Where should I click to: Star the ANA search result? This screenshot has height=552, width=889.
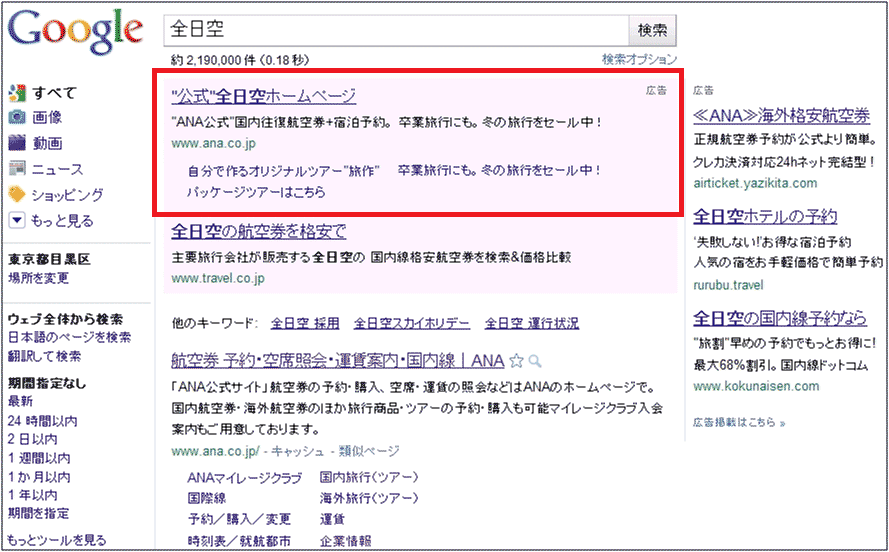[516, 360]
